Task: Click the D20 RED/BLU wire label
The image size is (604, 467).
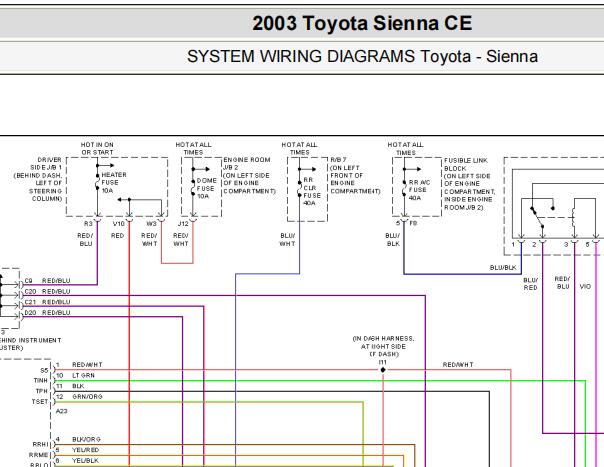Action: 47,312
